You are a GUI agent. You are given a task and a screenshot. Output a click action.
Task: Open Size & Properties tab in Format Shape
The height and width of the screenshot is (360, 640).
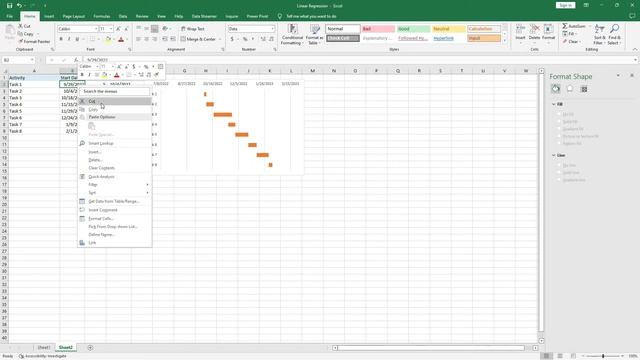584,89
